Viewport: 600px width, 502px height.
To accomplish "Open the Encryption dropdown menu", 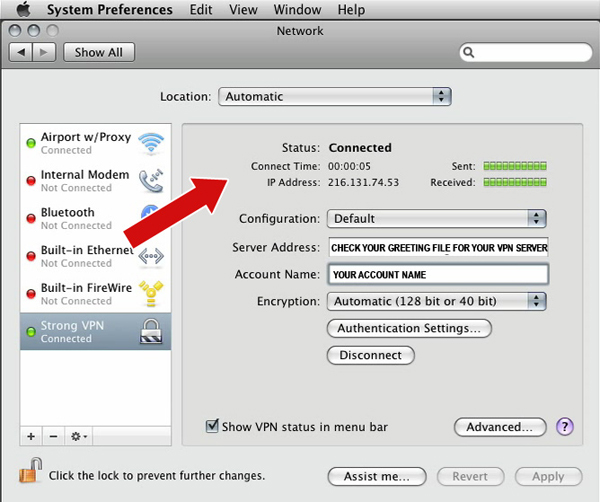I will [x=437, y=301].
